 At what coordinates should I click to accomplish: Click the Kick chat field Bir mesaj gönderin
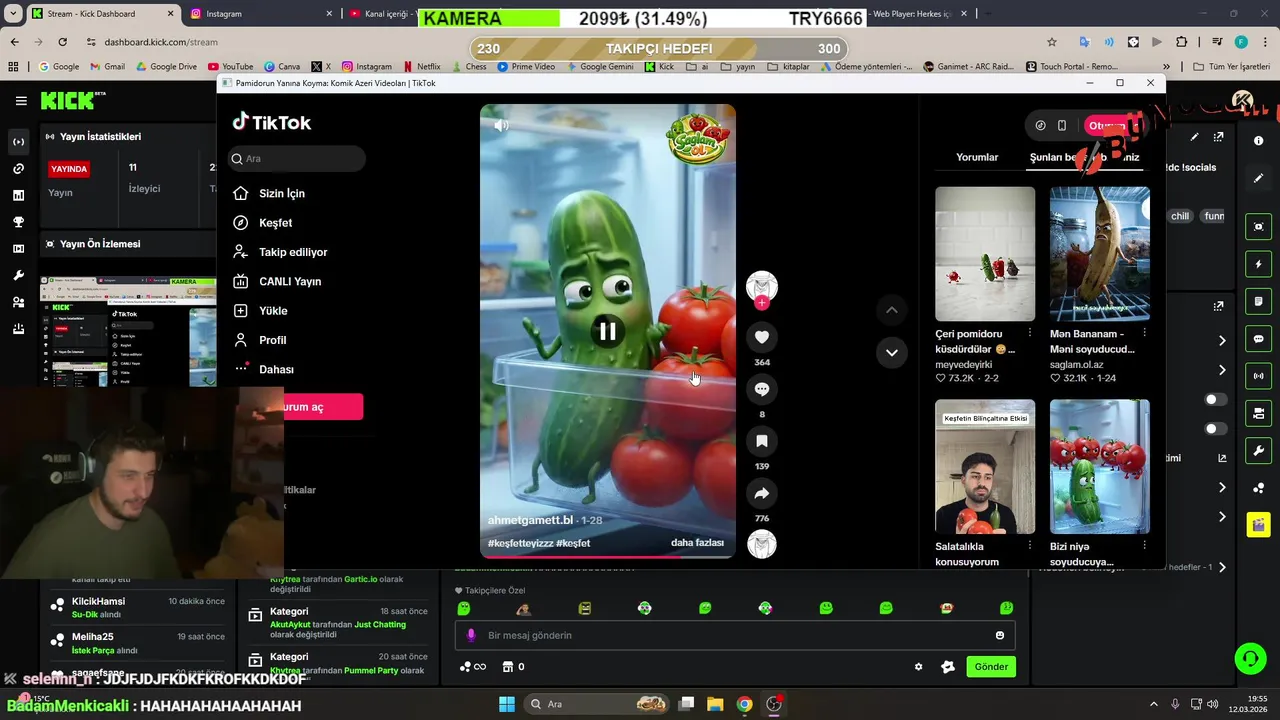pyautogui.click(x=735, y=635)
